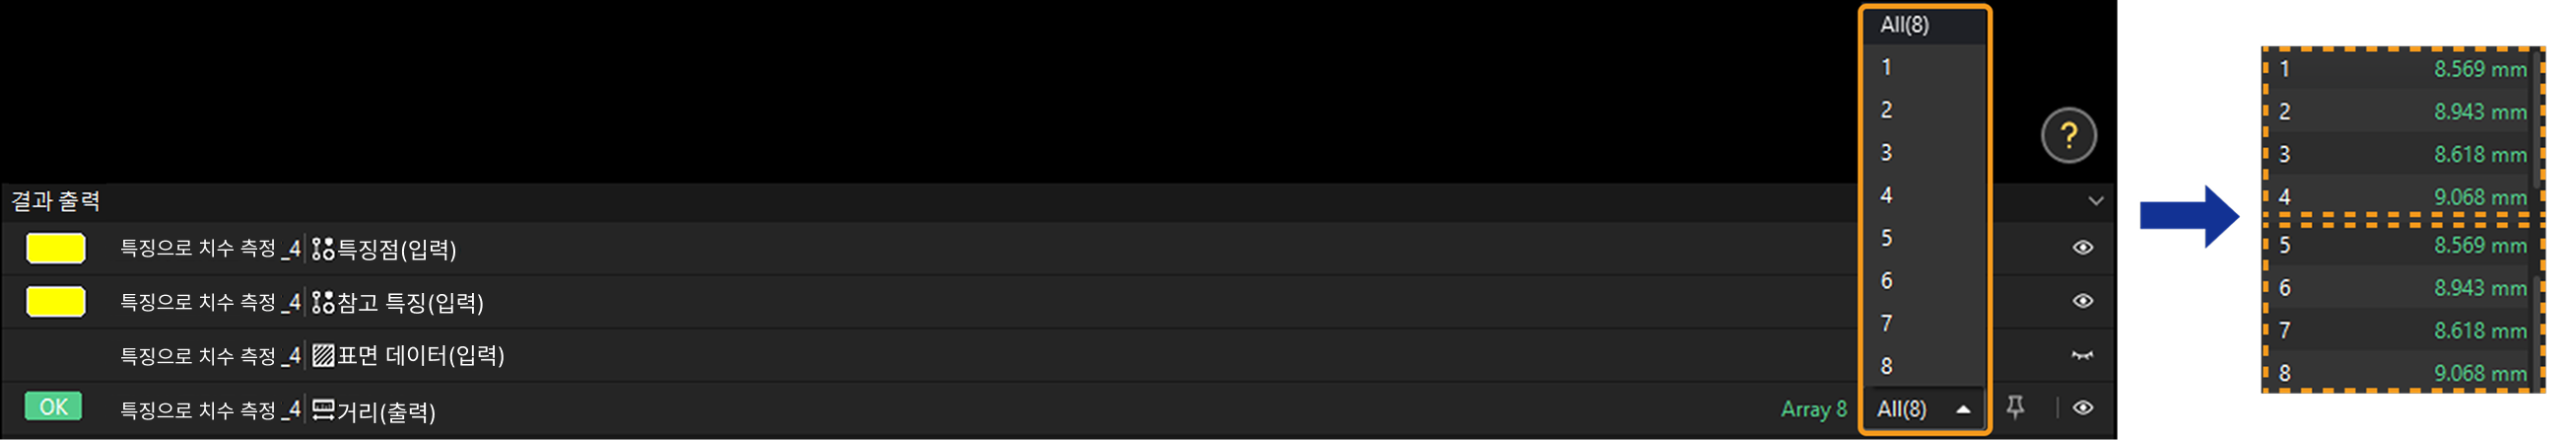Toggle visibility eye for 참고 특징(입력) row
The image size is (2576, 440).
2083,301
